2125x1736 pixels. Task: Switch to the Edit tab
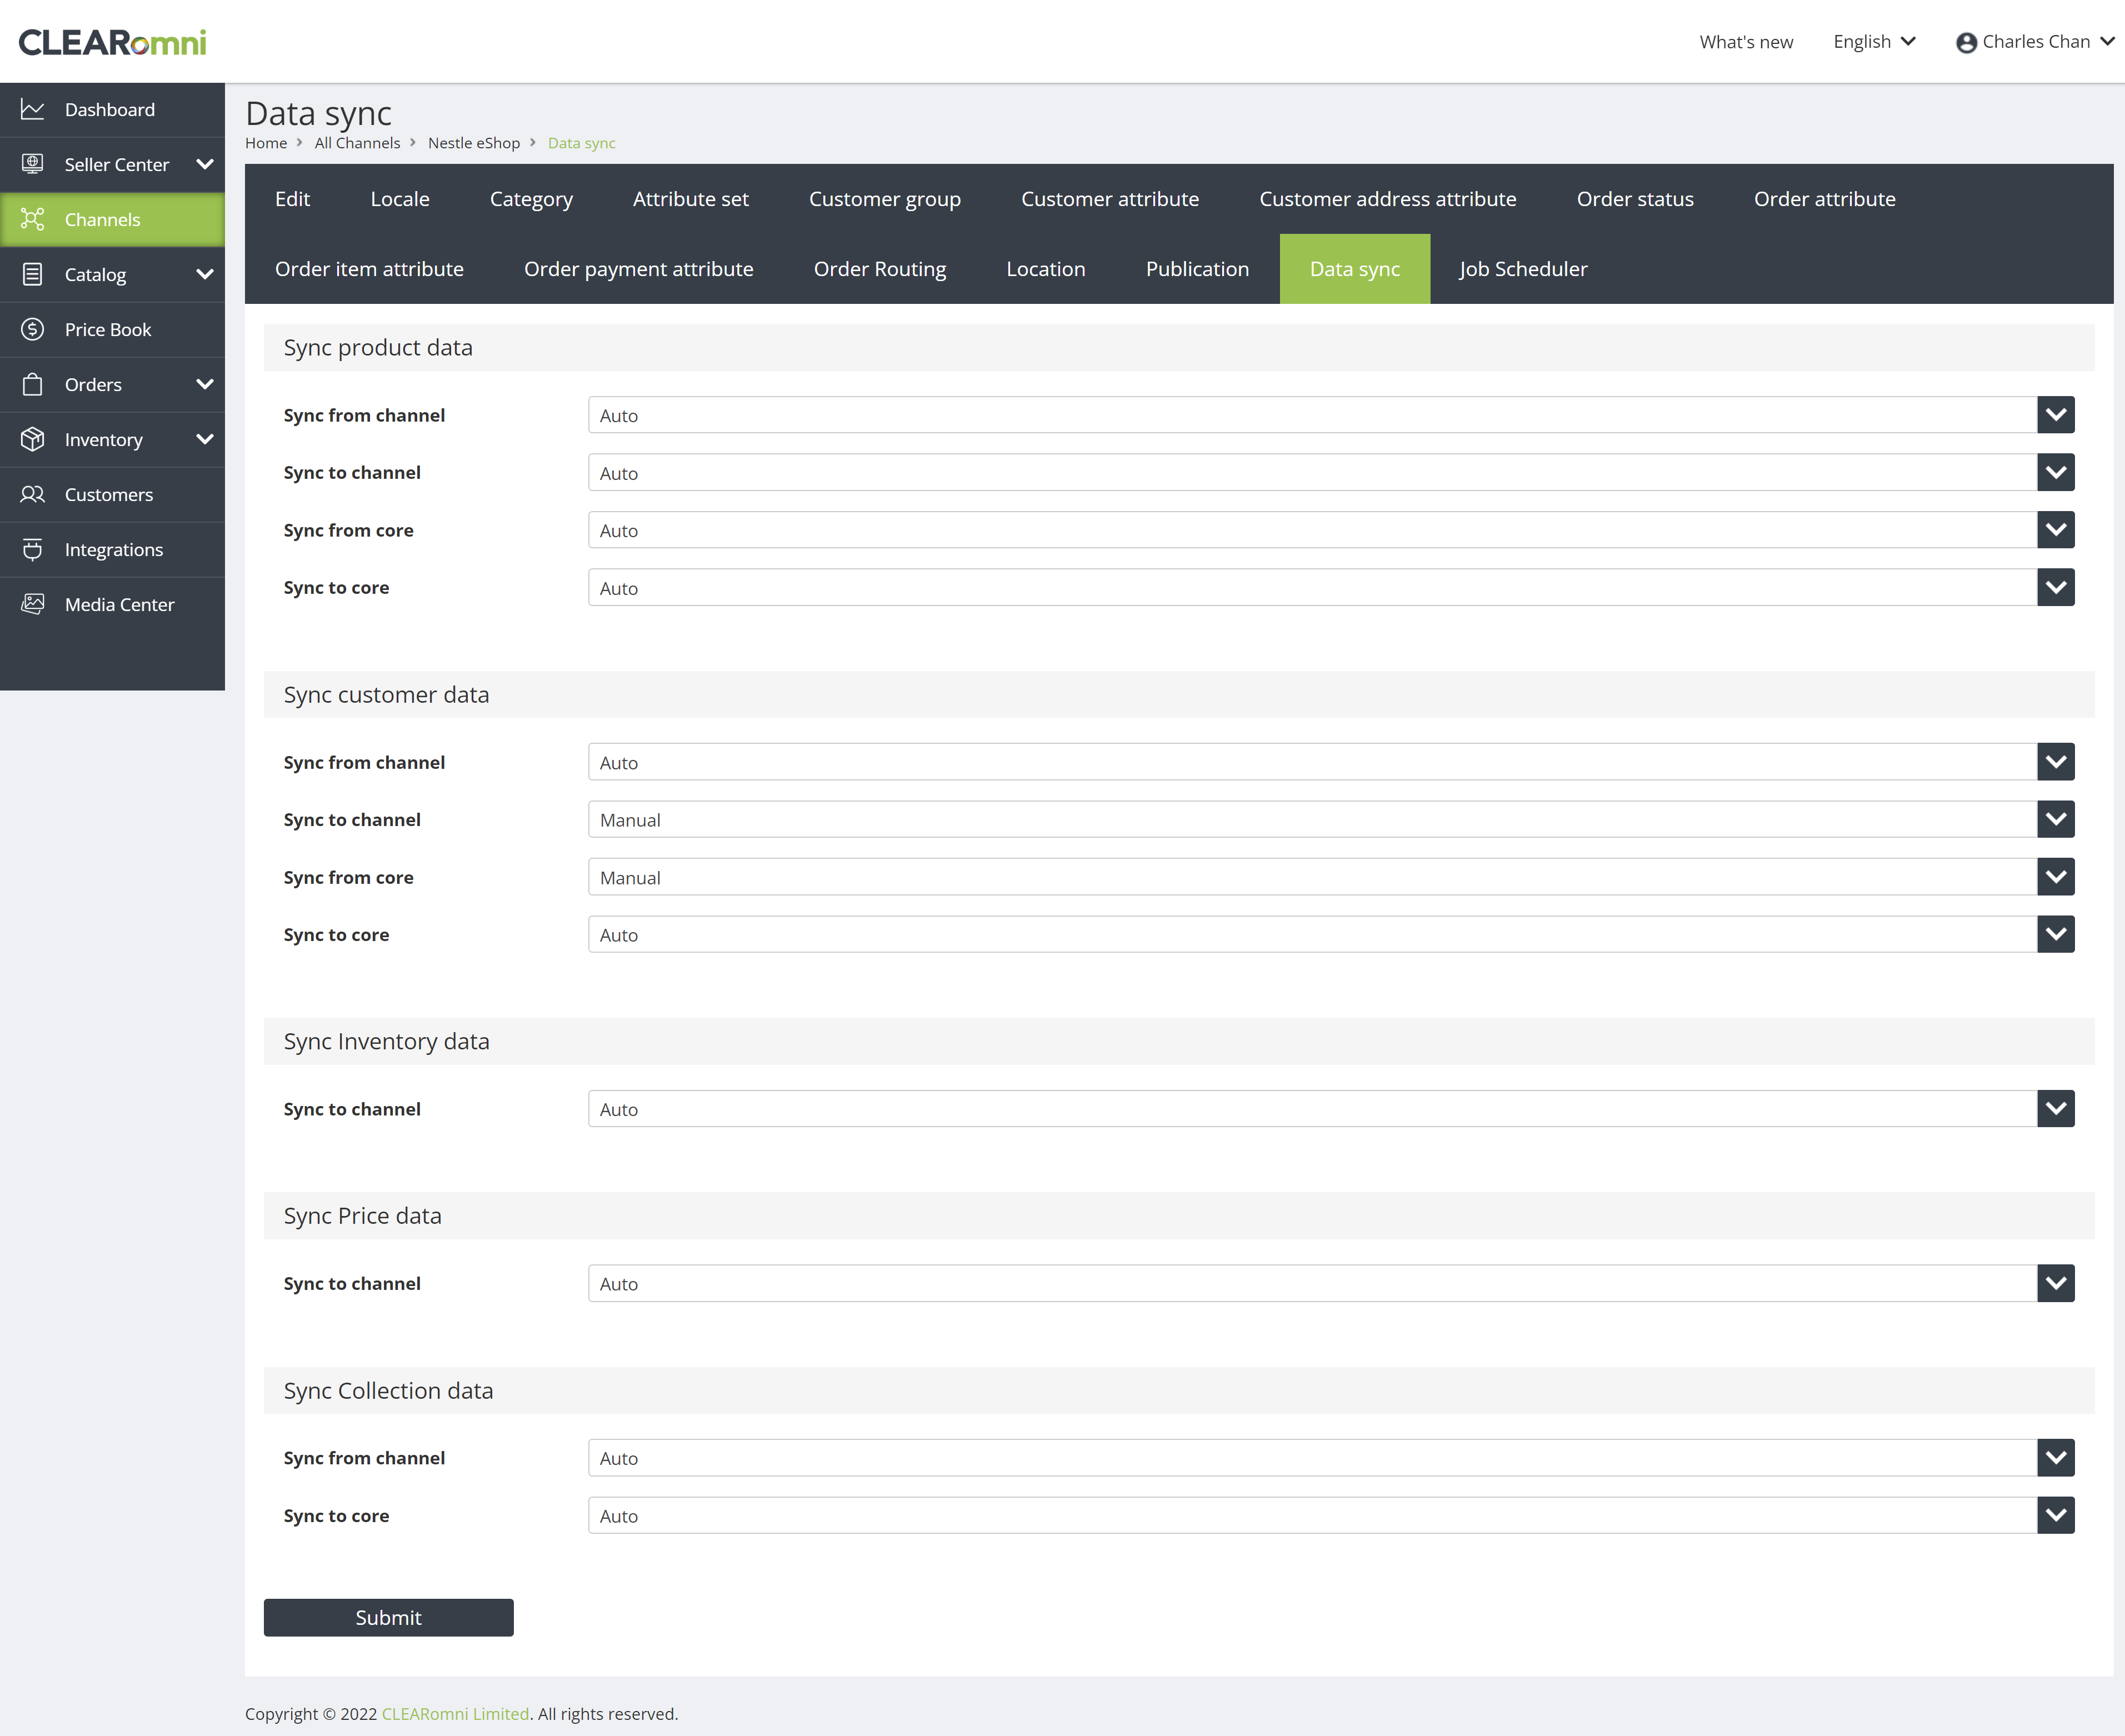[x=293, y=199]
